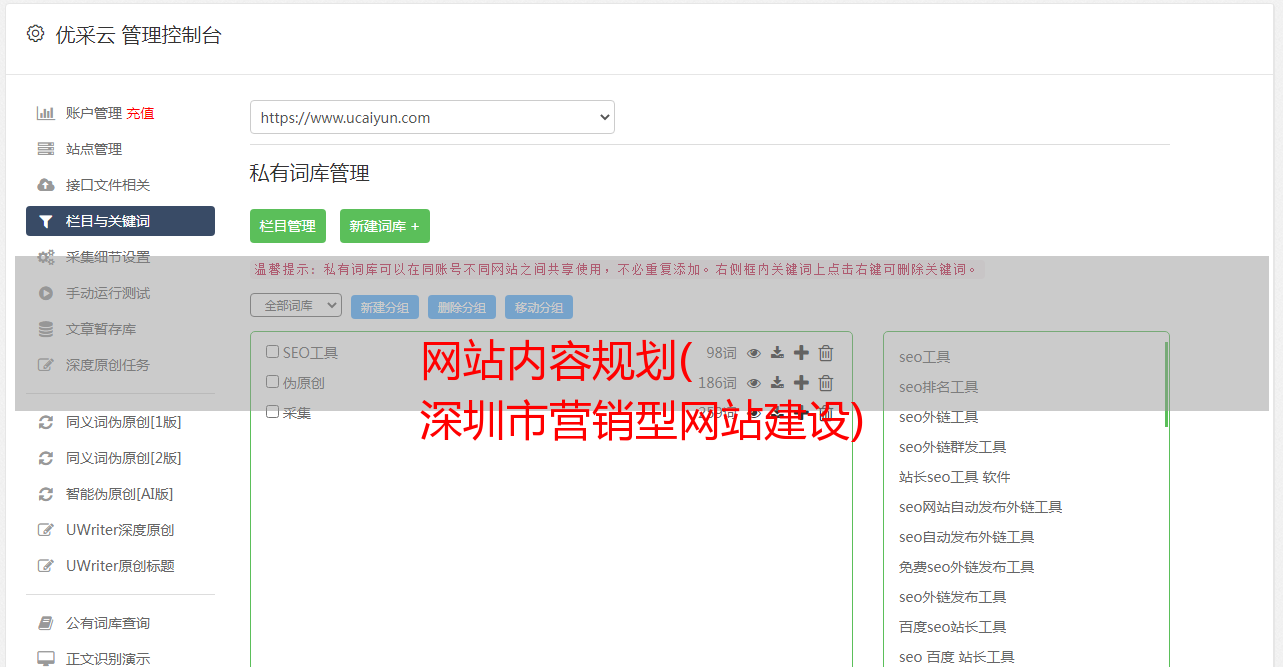Select keyword 免费seo外链发布工具
The width and height of the screenshot is (1283, 667).
click(966, 567)
